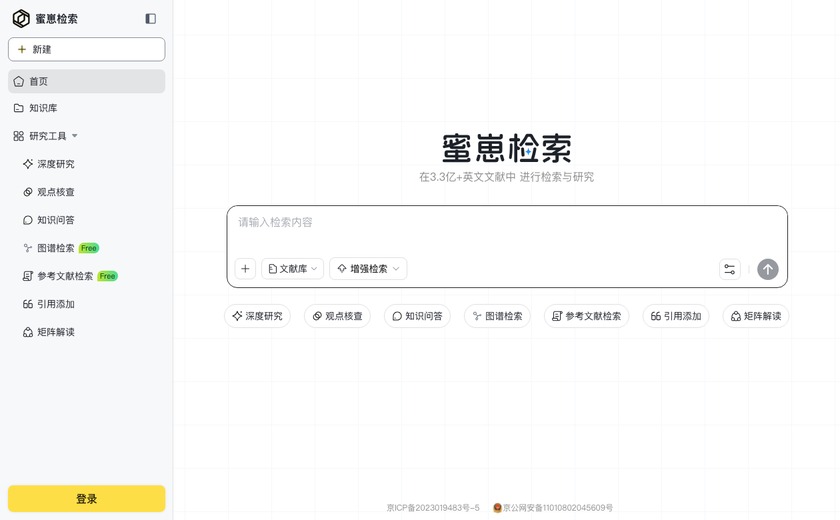The height and width of the screenshot is (520, 840).
Task: Click the yellow 登录 button
Action: pos(86,499)
